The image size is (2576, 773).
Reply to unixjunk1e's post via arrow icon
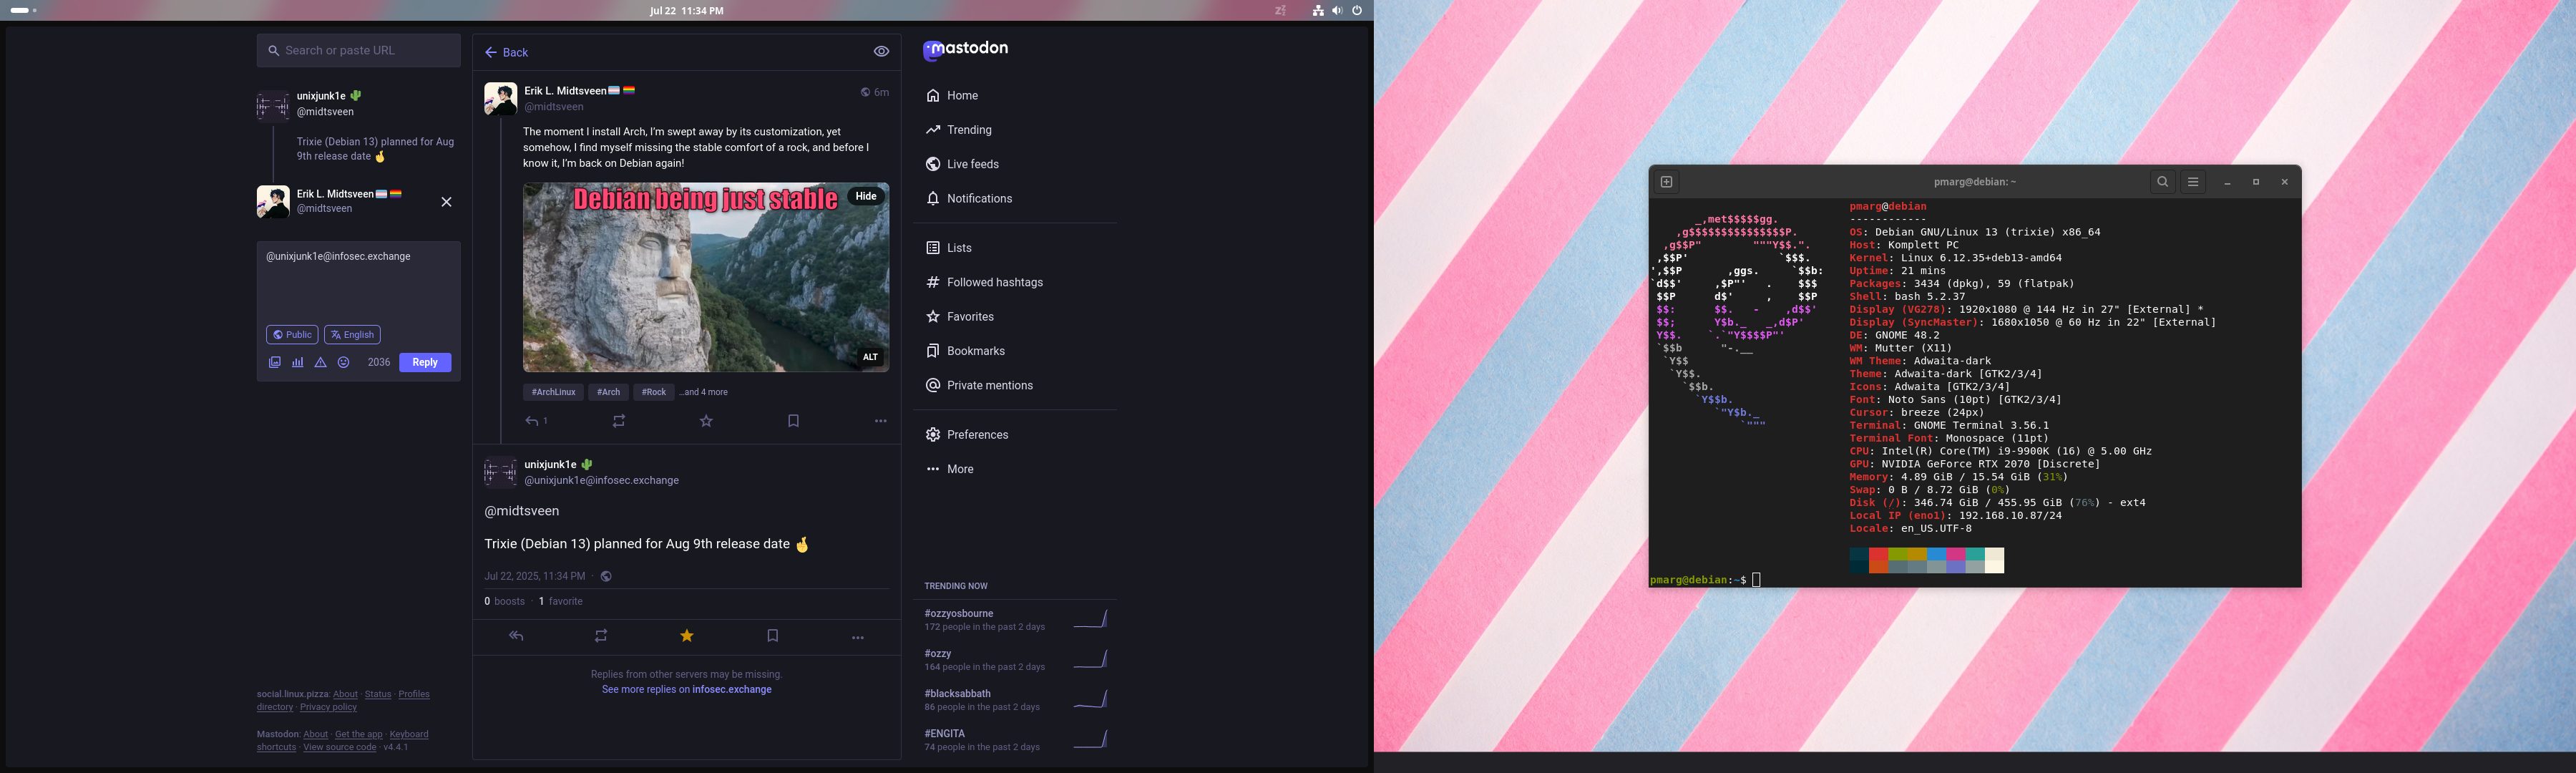coord(516,636)
